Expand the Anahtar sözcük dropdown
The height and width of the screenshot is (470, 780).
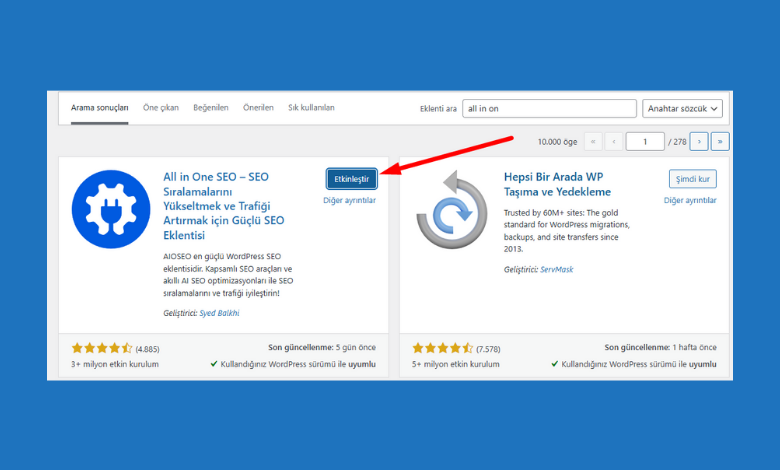tap(682, 108)
